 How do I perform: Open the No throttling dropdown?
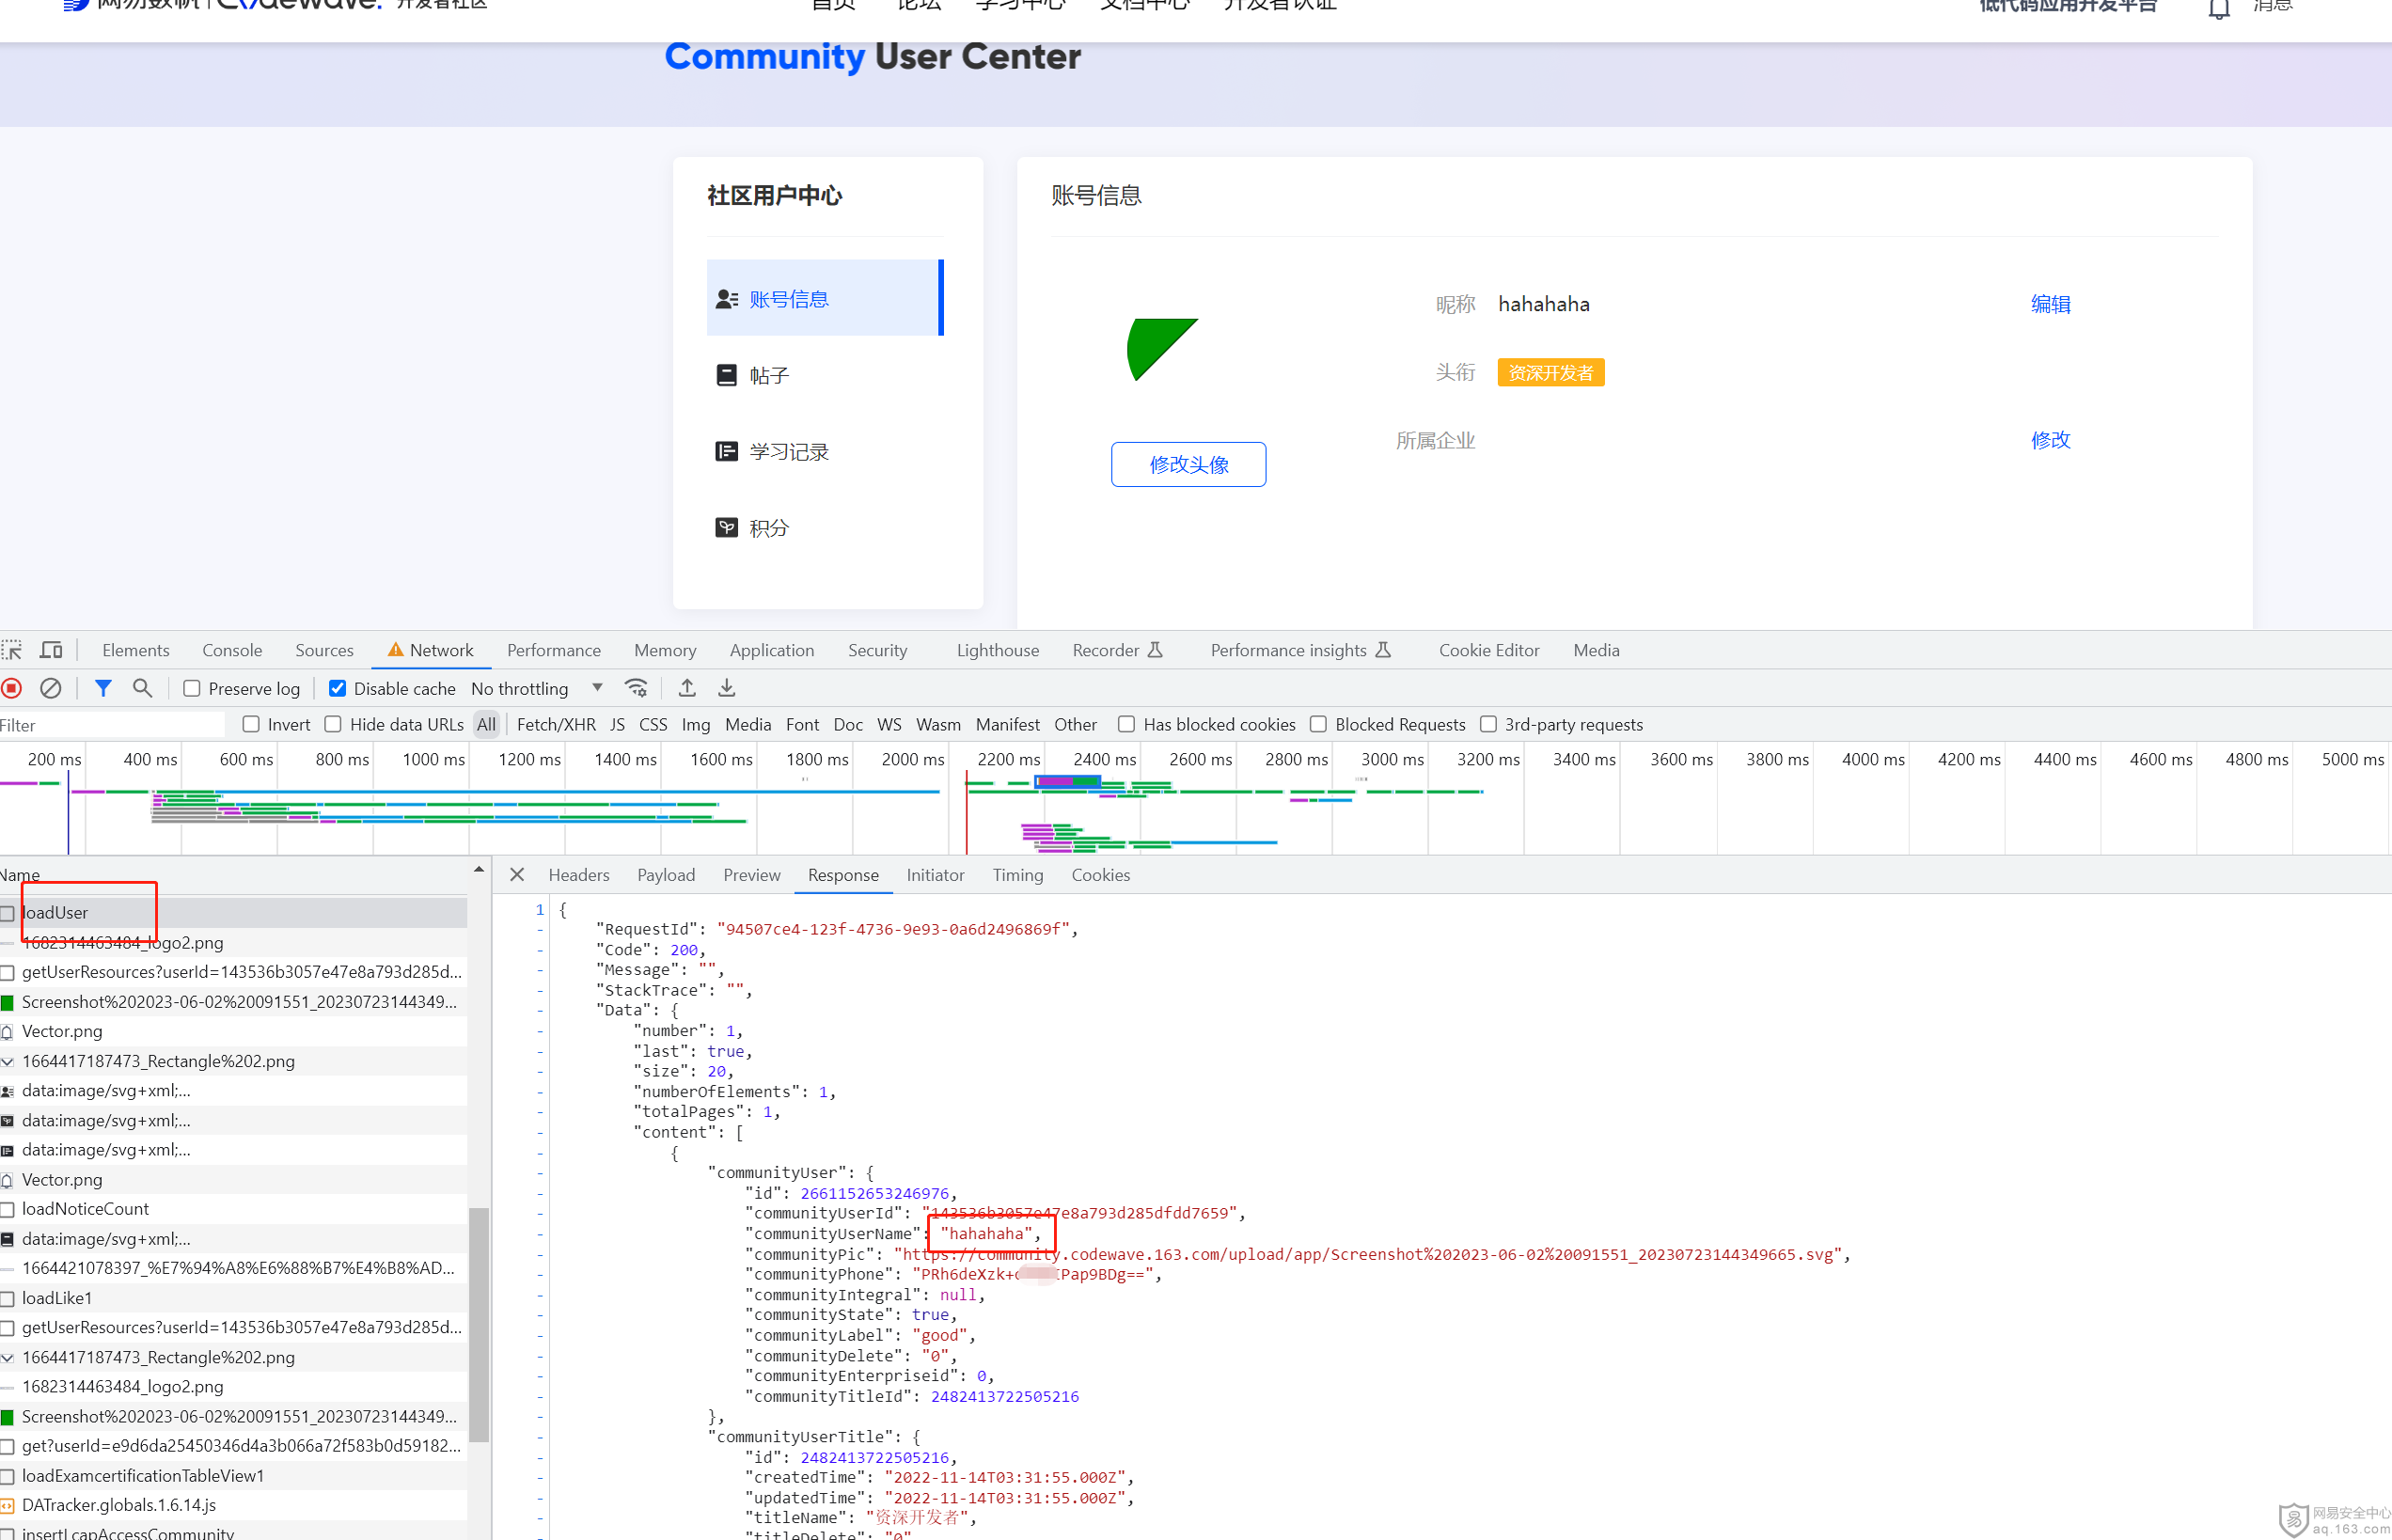click(x=537, y=688)
